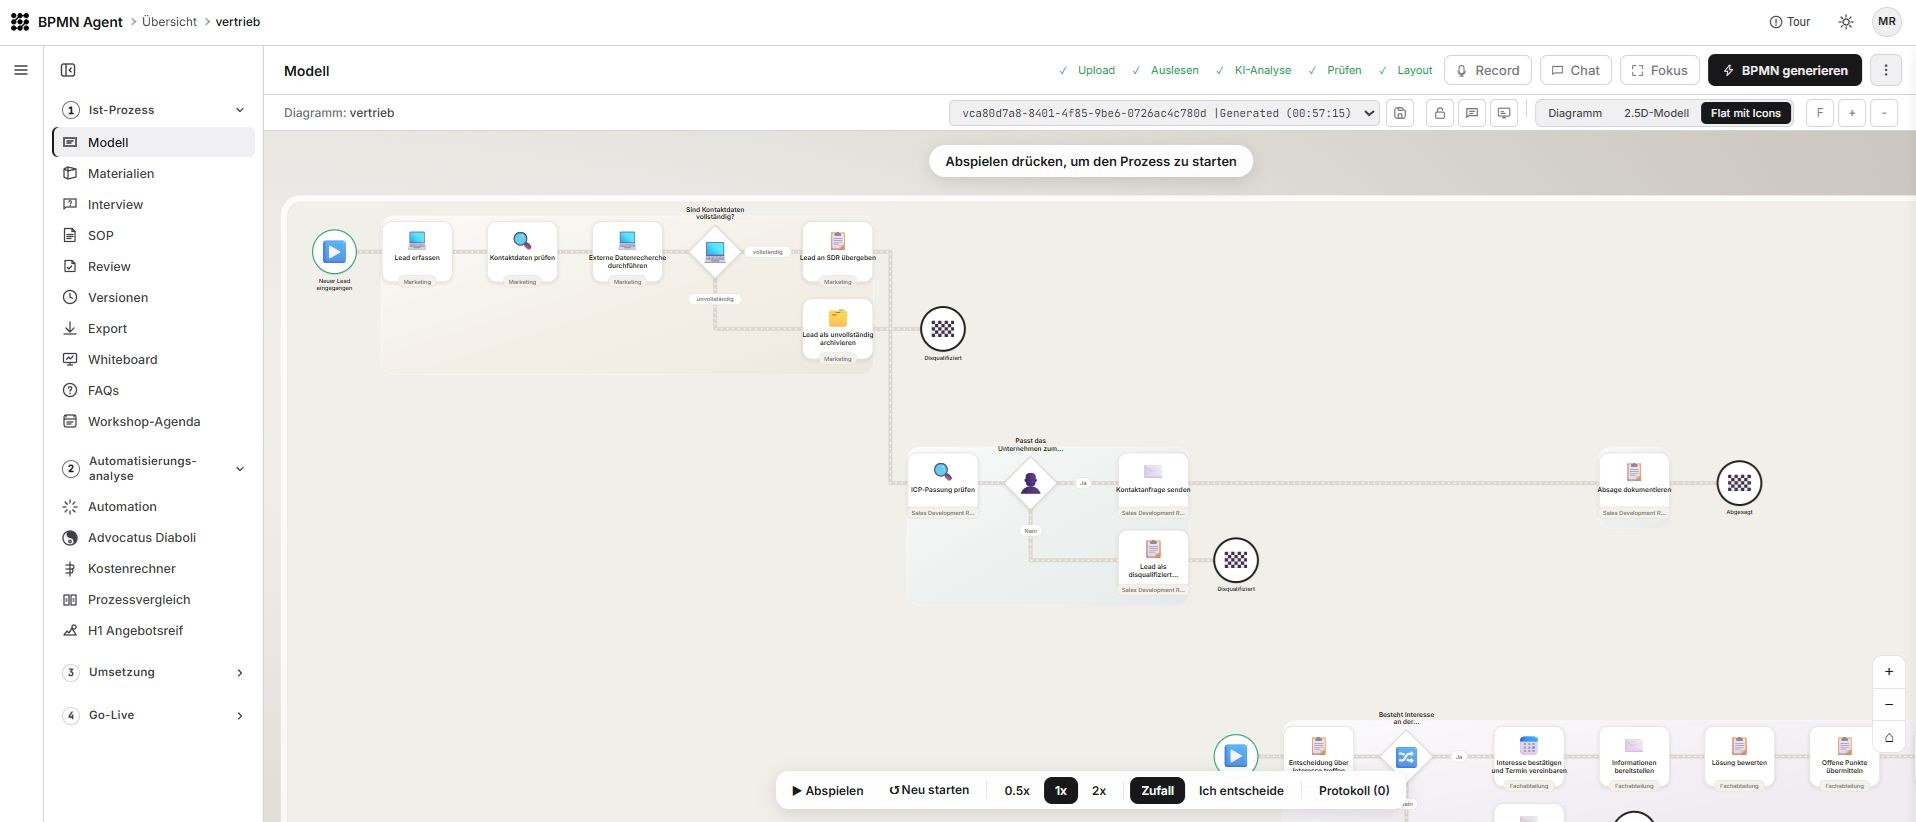Click the zoom out minus button on the canvas

tap(1889, 705)
